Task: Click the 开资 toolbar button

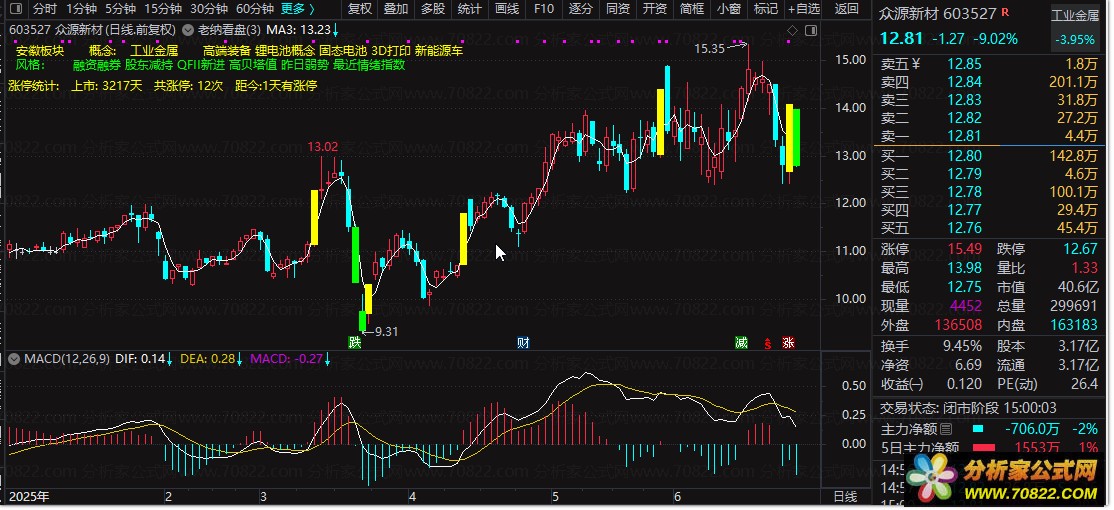Action: [x=654, y=9]
